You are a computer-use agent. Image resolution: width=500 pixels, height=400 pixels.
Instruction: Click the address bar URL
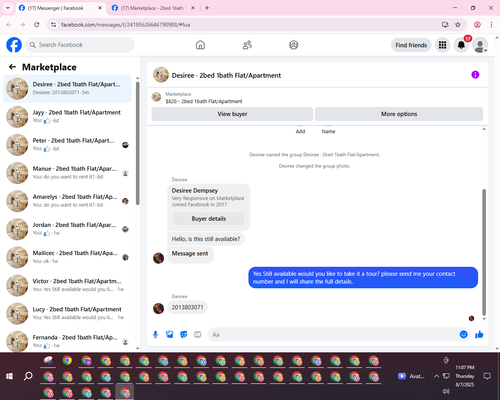[126, 25]
